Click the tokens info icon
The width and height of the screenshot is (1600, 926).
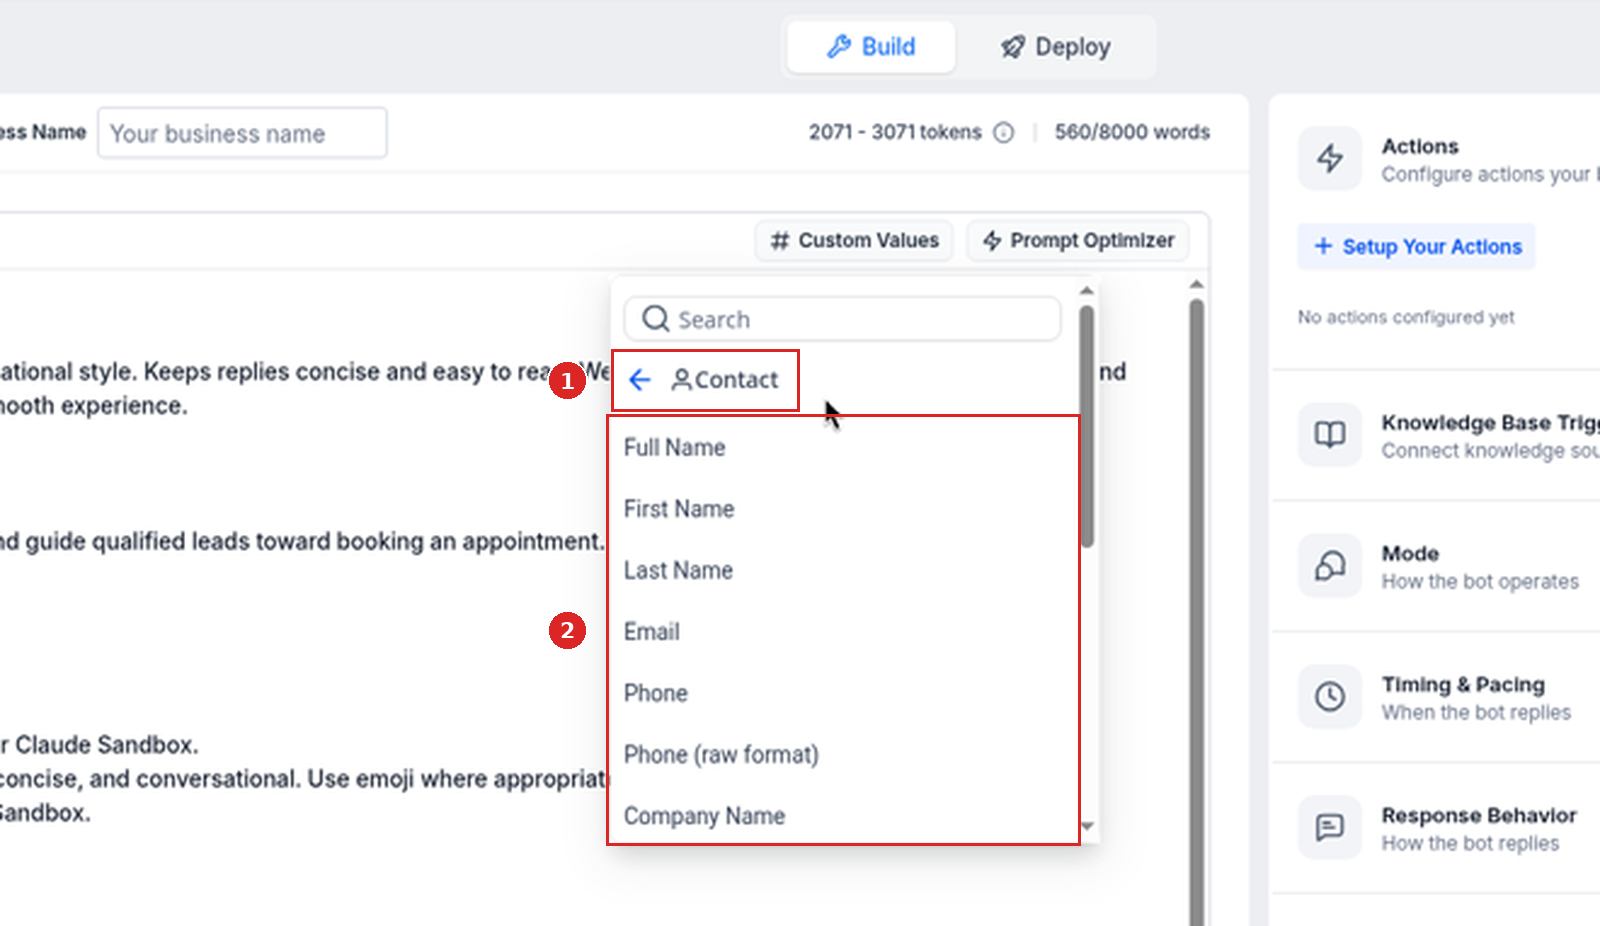coord(1004,133)
